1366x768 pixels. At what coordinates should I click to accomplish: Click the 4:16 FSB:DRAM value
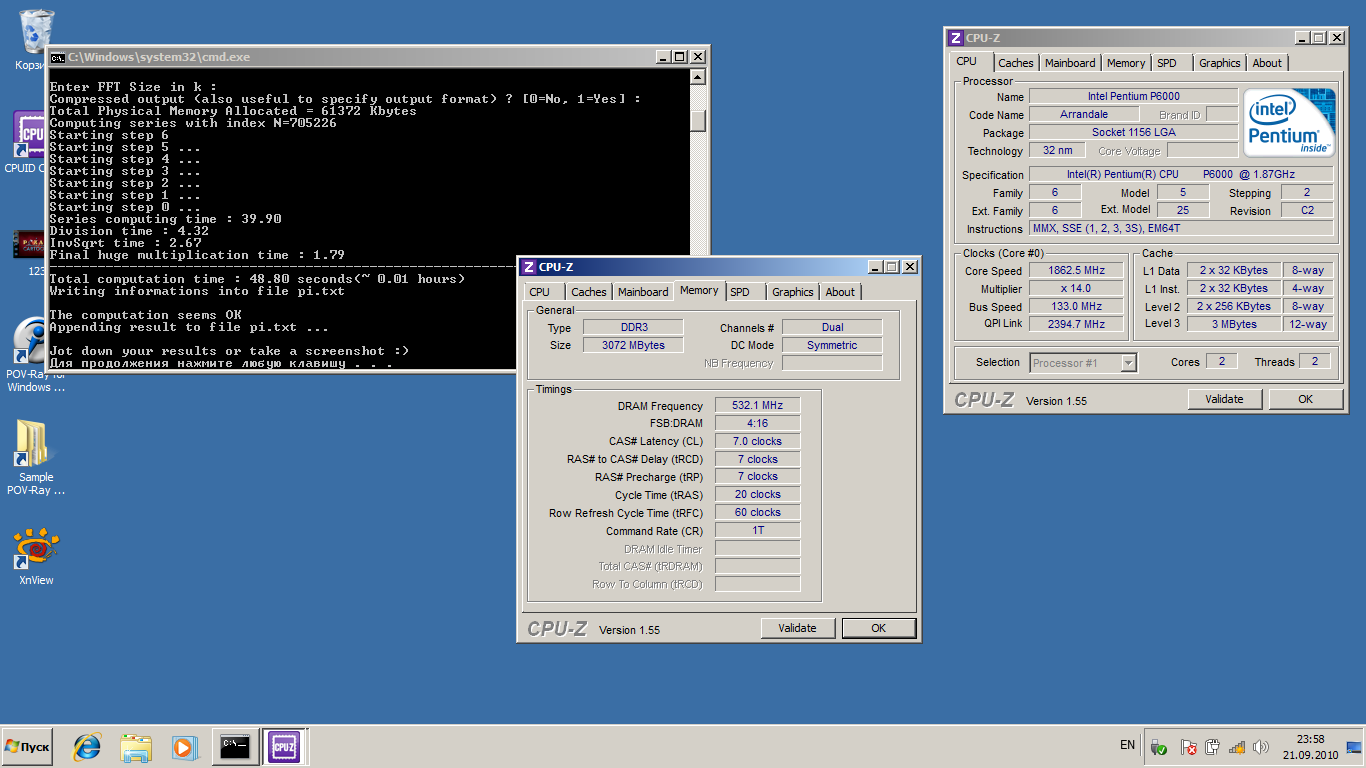coord(757,424)
